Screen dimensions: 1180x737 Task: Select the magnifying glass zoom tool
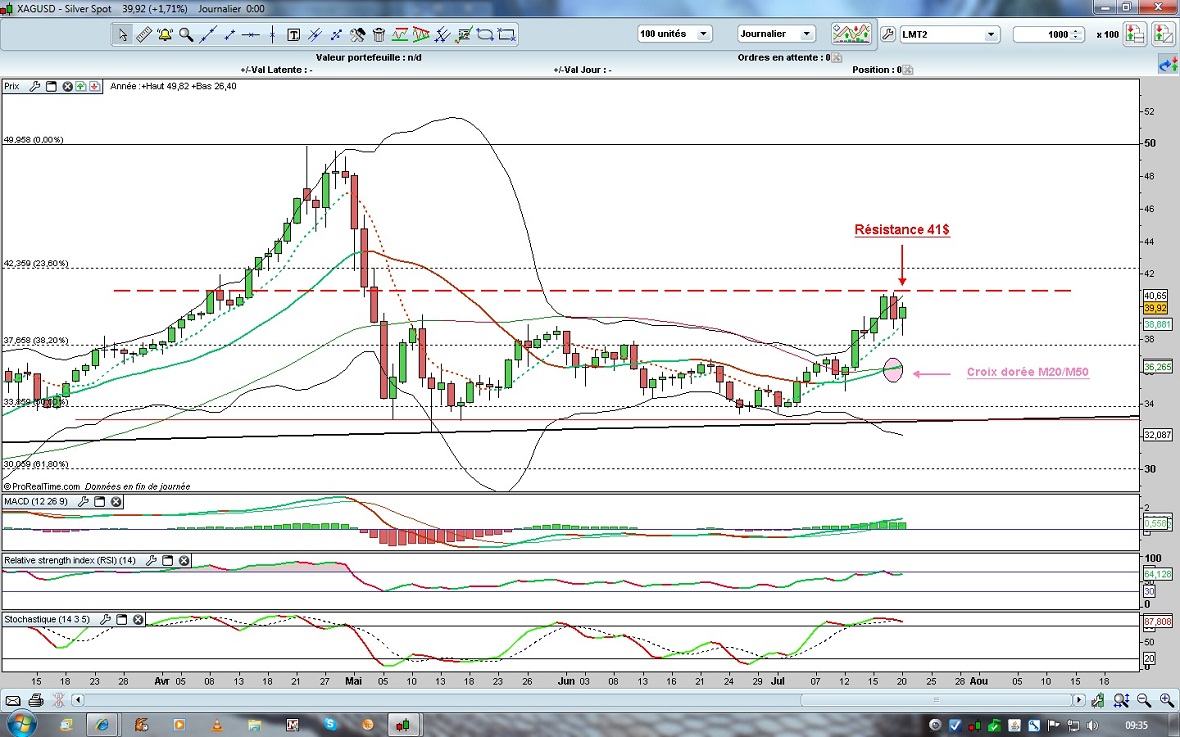[x=186, y=35]
